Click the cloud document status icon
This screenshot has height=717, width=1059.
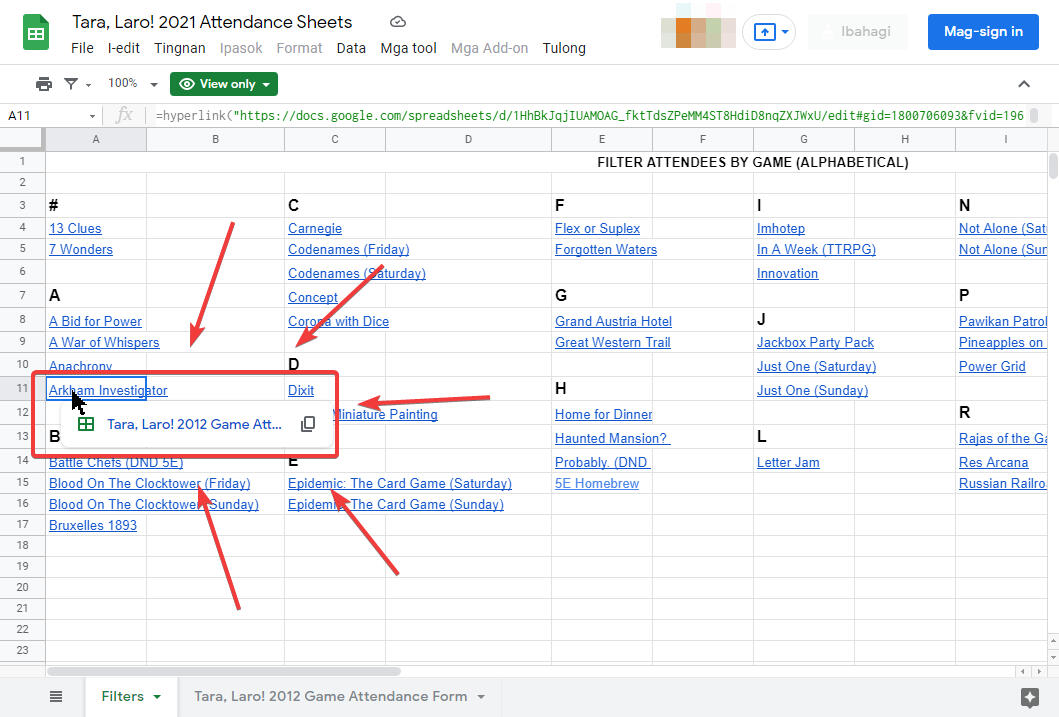tap(398, 22)
